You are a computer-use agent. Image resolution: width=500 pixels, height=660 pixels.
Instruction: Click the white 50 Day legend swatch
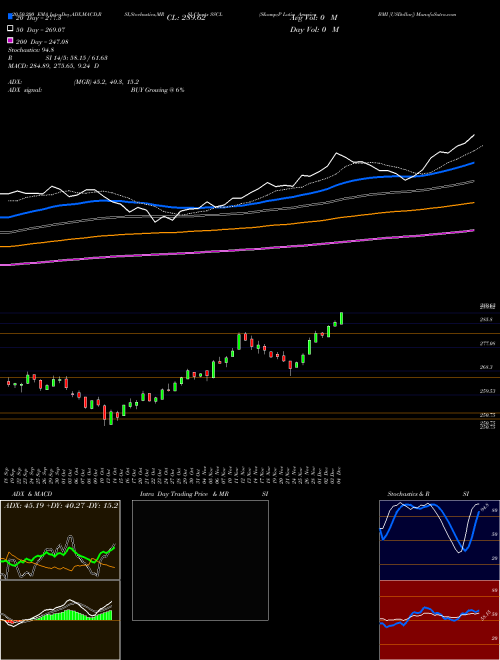tap(10, 29)
